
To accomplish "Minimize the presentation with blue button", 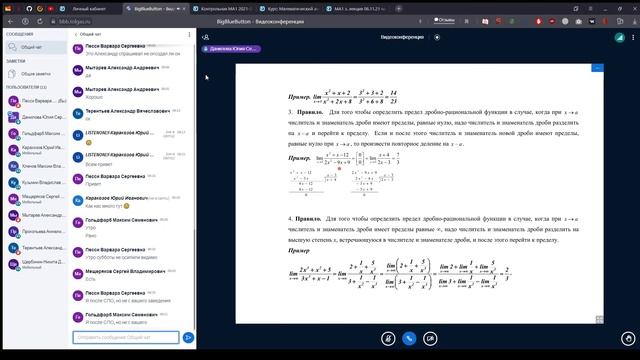I will point(597,68).
